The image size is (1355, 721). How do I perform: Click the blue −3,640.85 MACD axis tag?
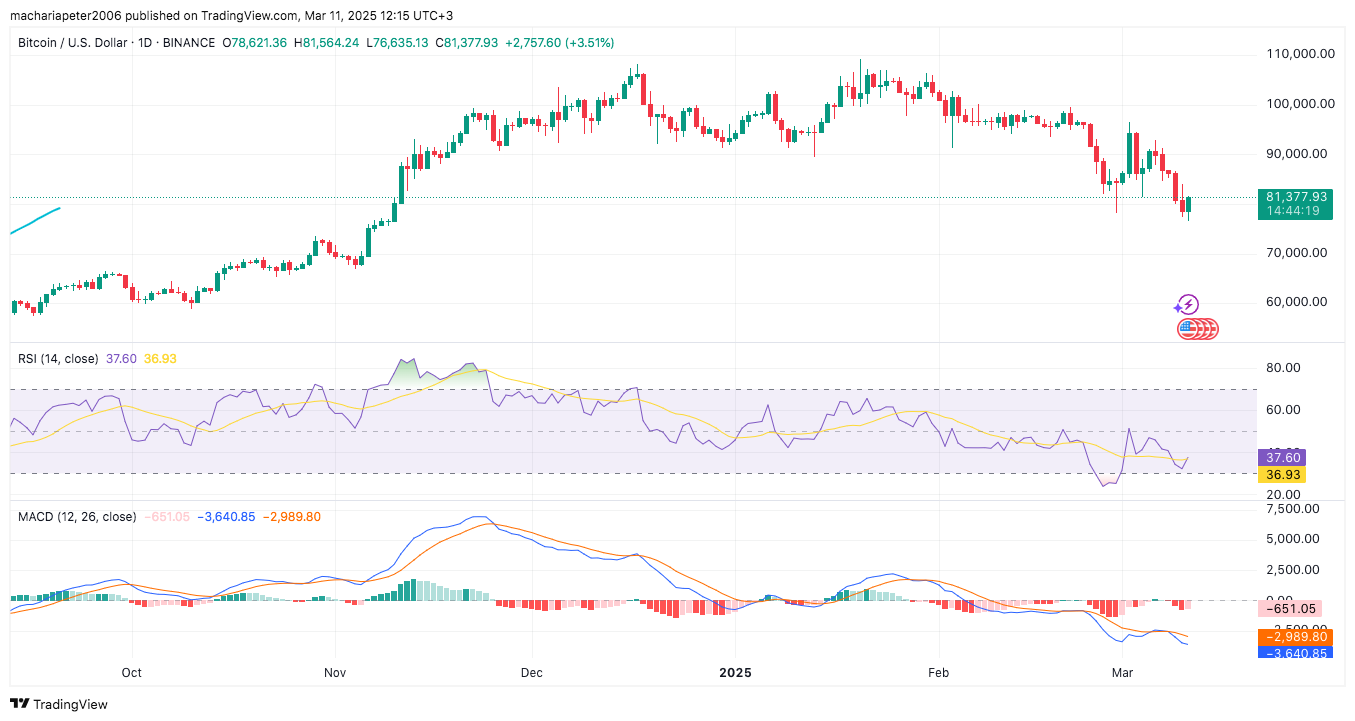coord(1294,653)
